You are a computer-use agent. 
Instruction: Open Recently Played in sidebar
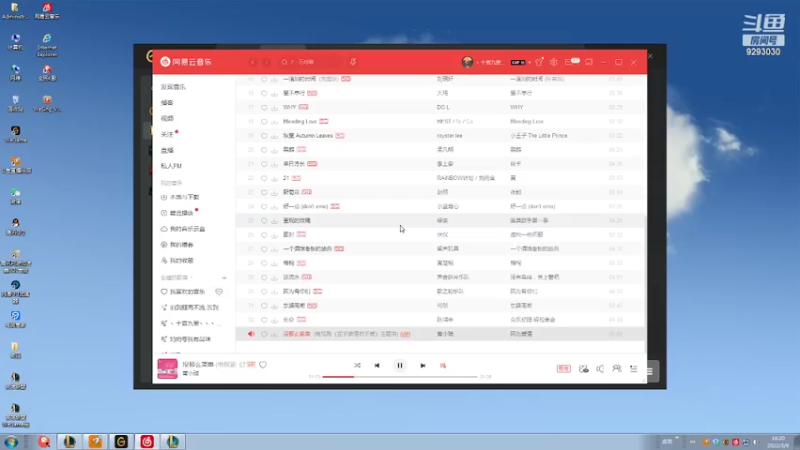(x=178, y=213)
